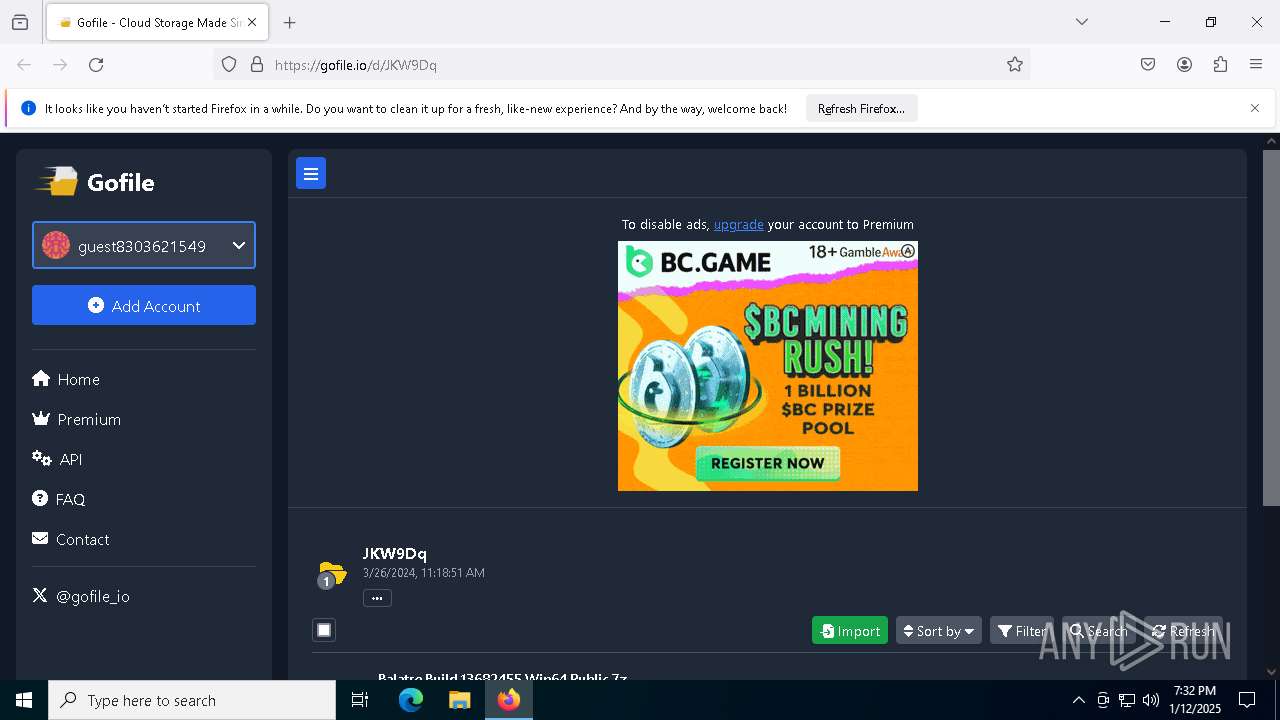Screen dimensions: 1280x720
Task: Open the Contact sidebar item
Action: (71, 539)
